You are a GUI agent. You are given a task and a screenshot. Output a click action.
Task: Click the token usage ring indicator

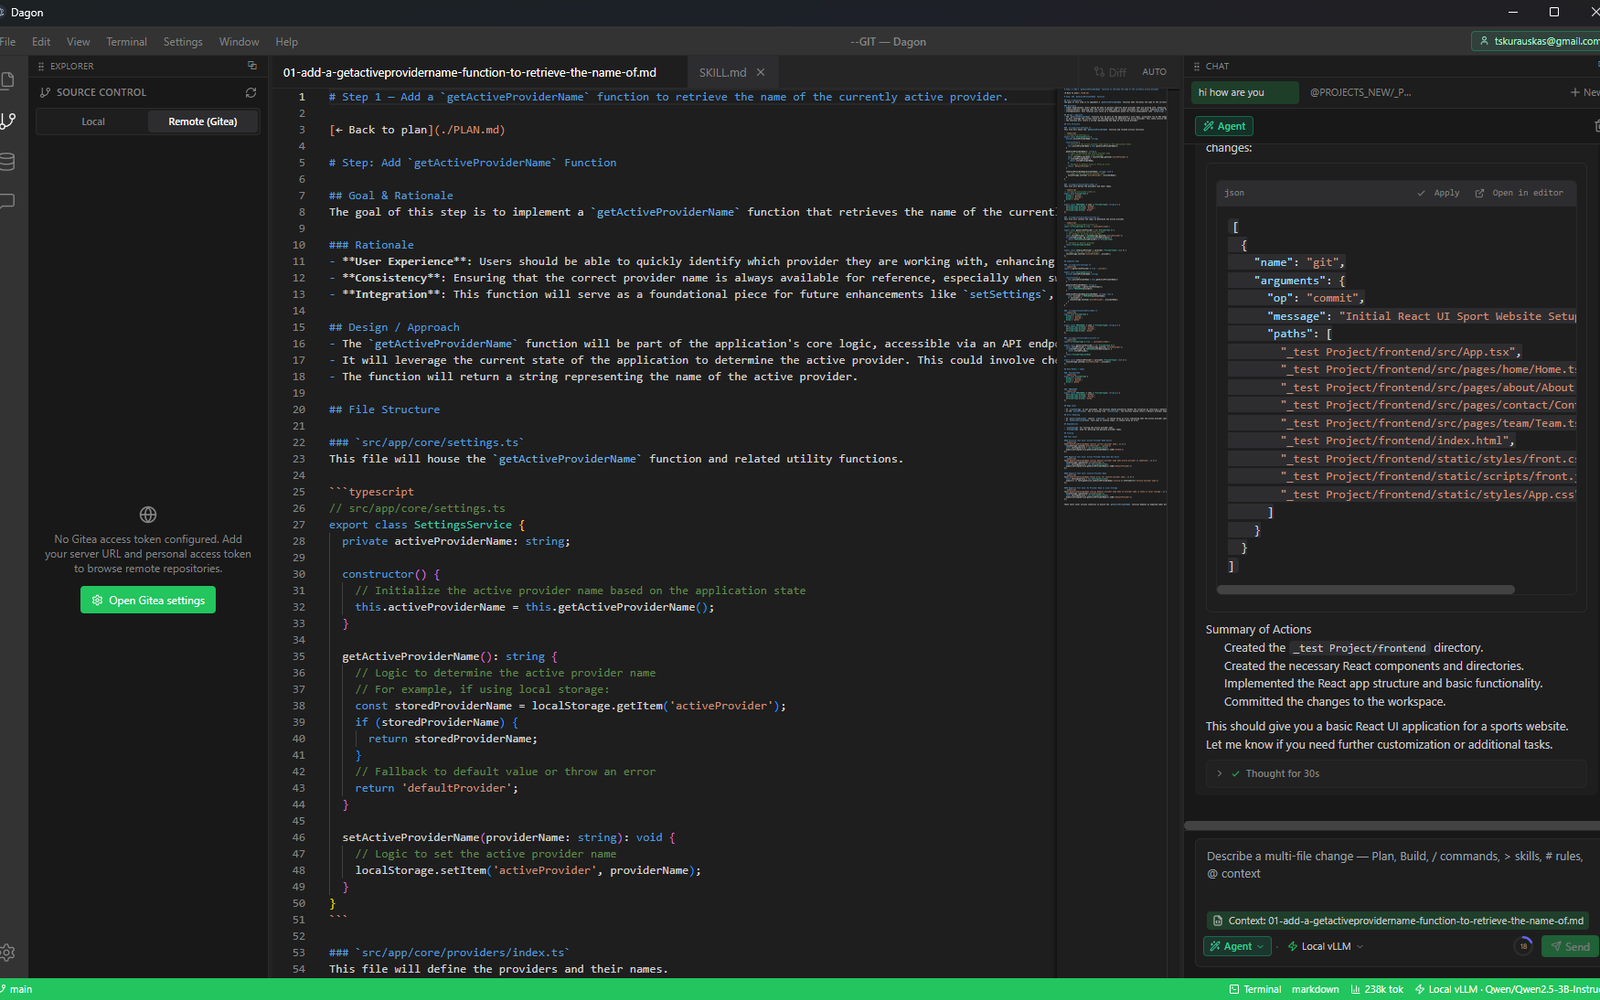click(1523, 946)
